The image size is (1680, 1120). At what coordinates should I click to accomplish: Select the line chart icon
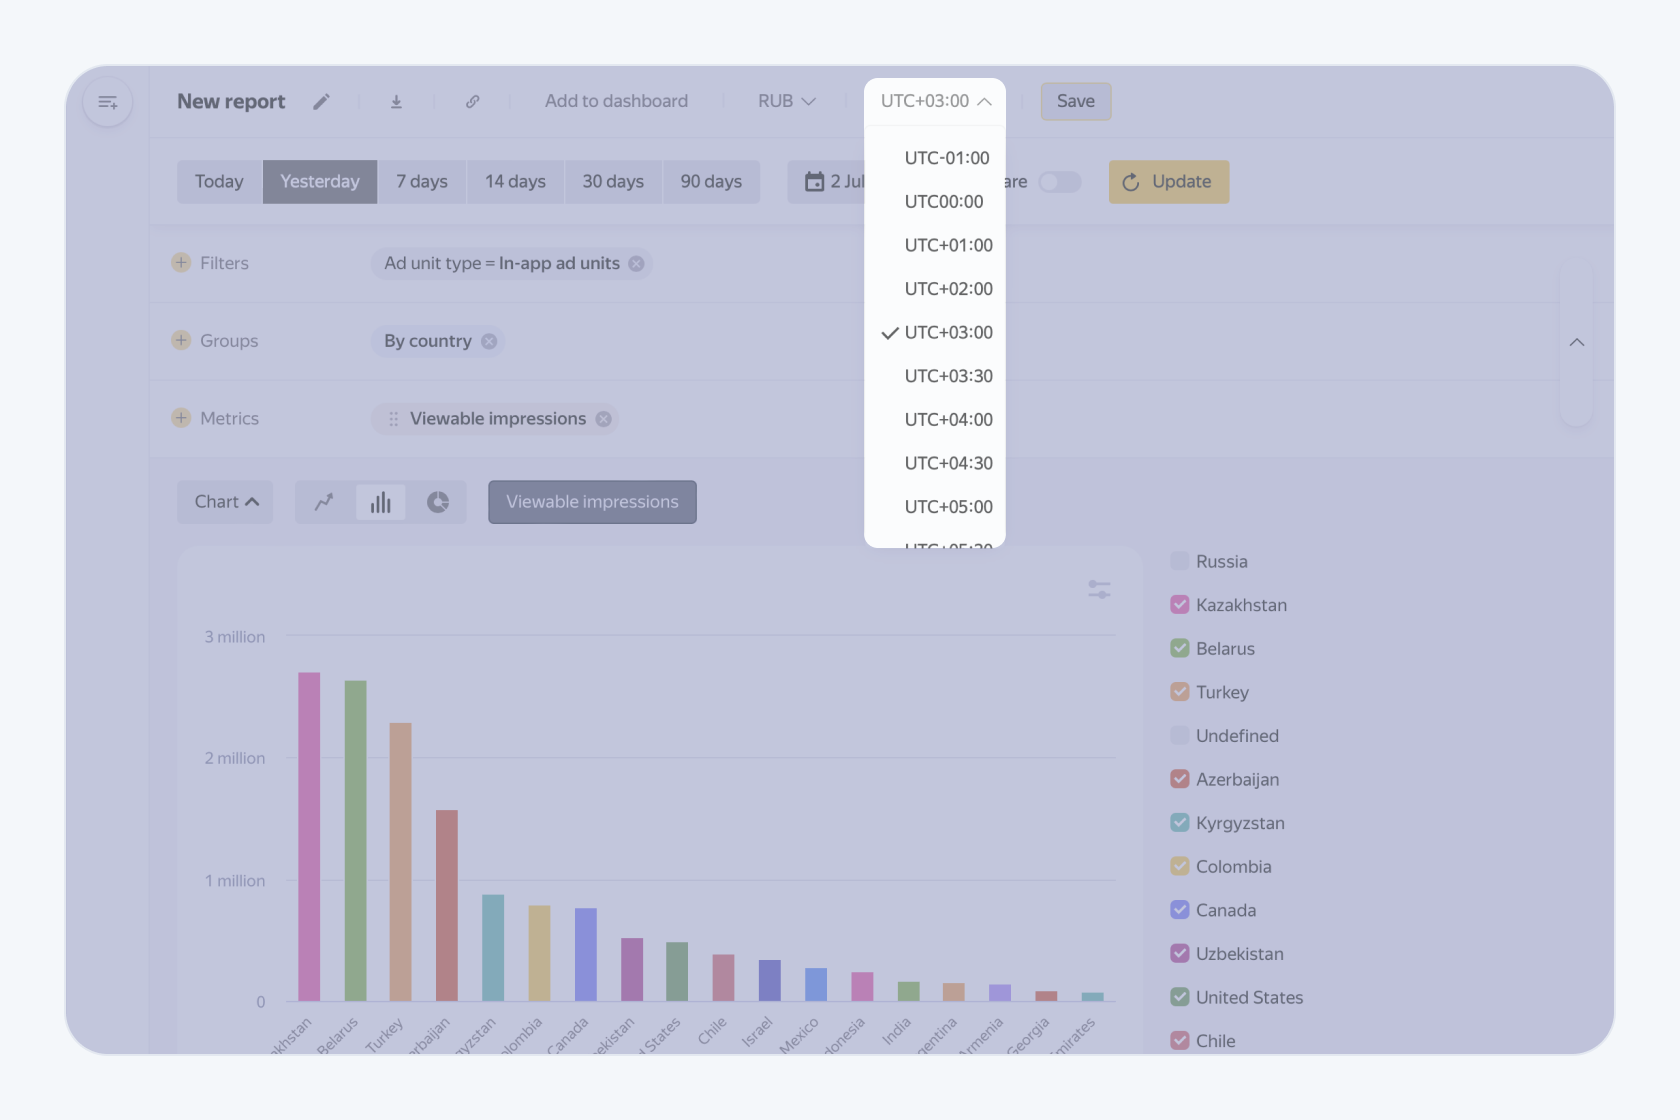tap(324, 502)
